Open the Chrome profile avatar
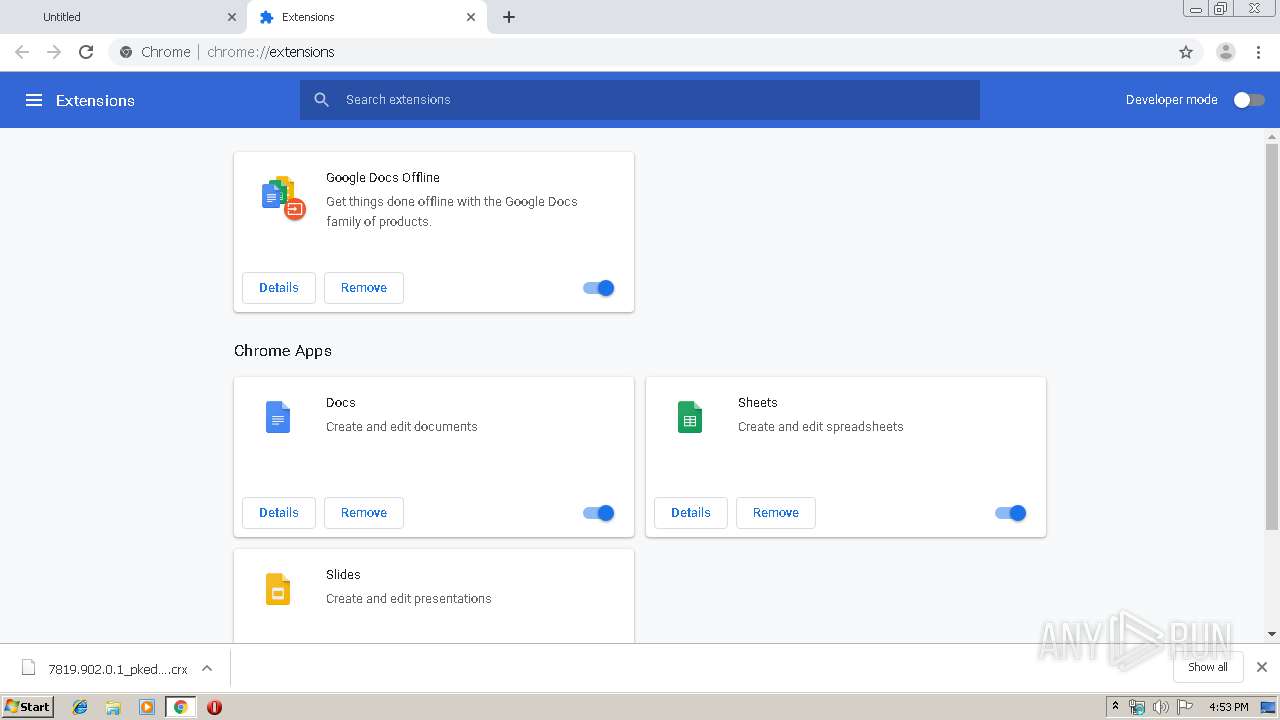Image resolution: width=1280 pixels, height=720 pixels. 1226,52
